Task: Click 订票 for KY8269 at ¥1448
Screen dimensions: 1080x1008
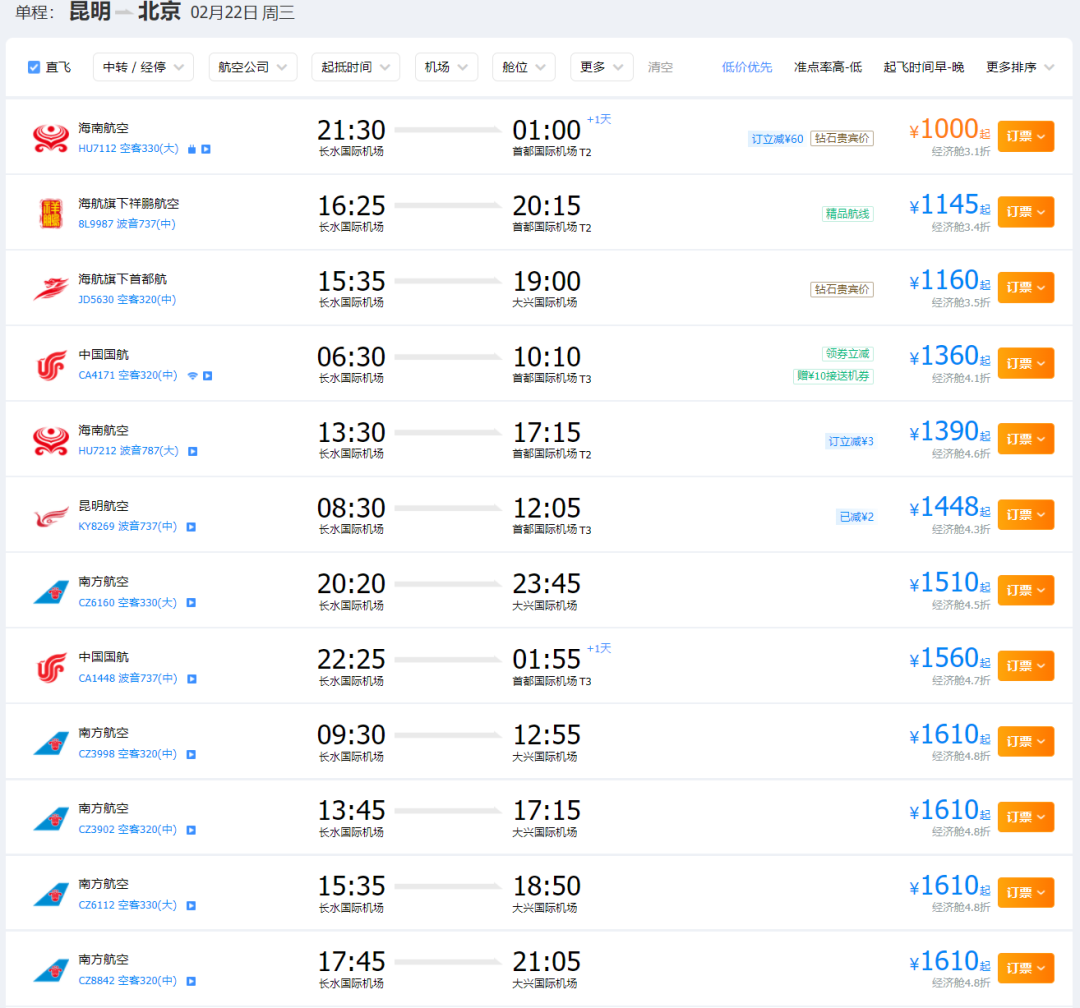Action: (x=1026, y=515)
